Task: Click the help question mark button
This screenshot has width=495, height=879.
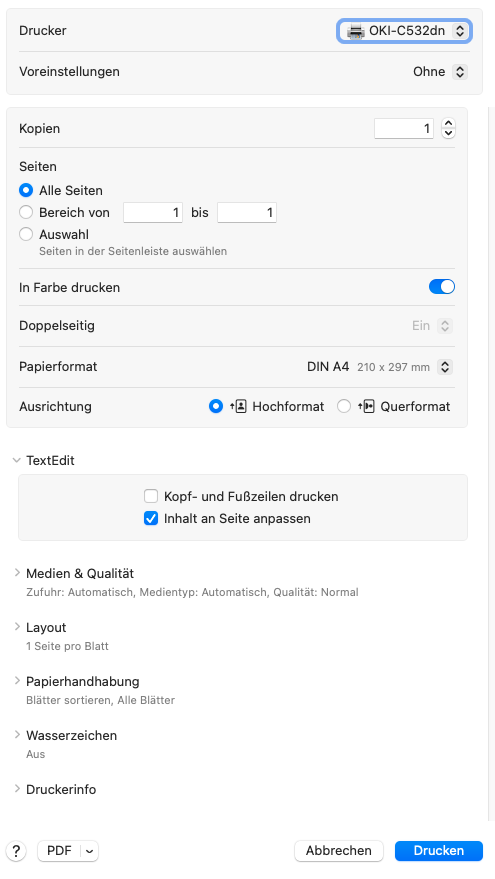Action: click(x=16, y=851)
